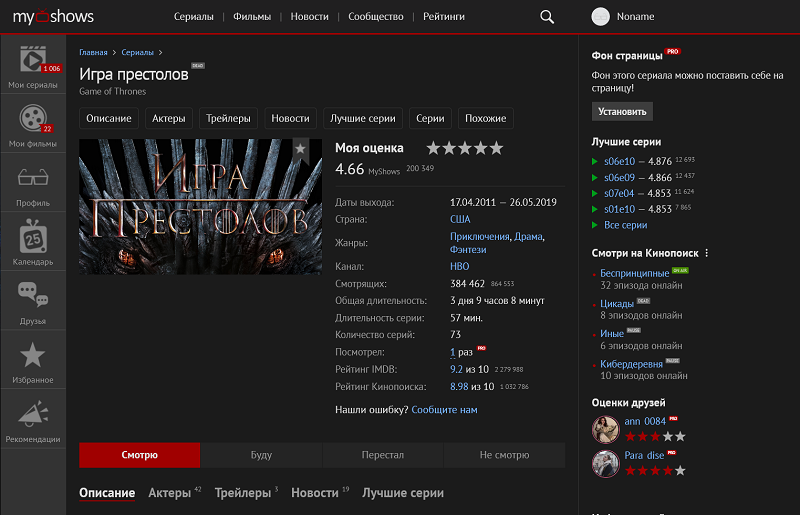Open Кибердеревня show link

tap(632, 364)
